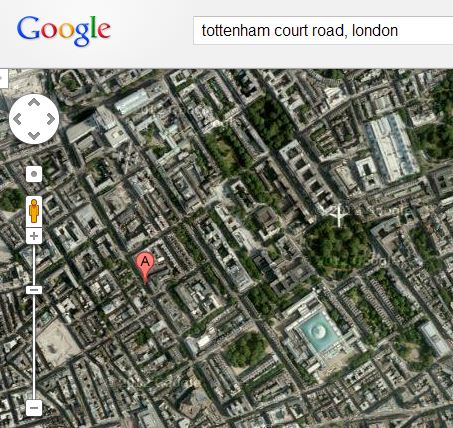Viewport: 453px width, 428px height.
Task: Click the British Museum glass dome roof
Action: [x=318, y=331]
